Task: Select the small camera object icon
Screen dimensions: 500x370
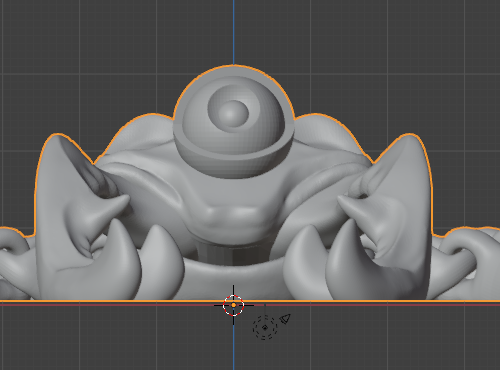Action: (x=285, y=319)
